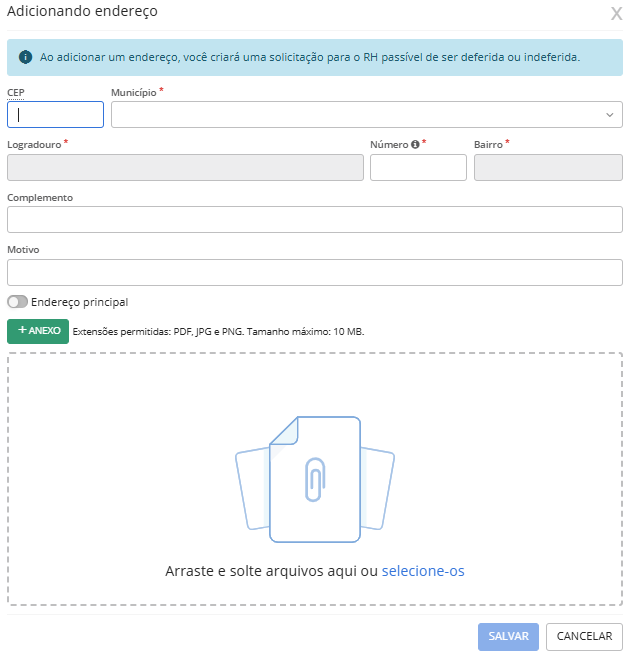The height and width of the screenshot is (655, 630).
Task: Click the Número input field
Action: click(x=418, y=168)
